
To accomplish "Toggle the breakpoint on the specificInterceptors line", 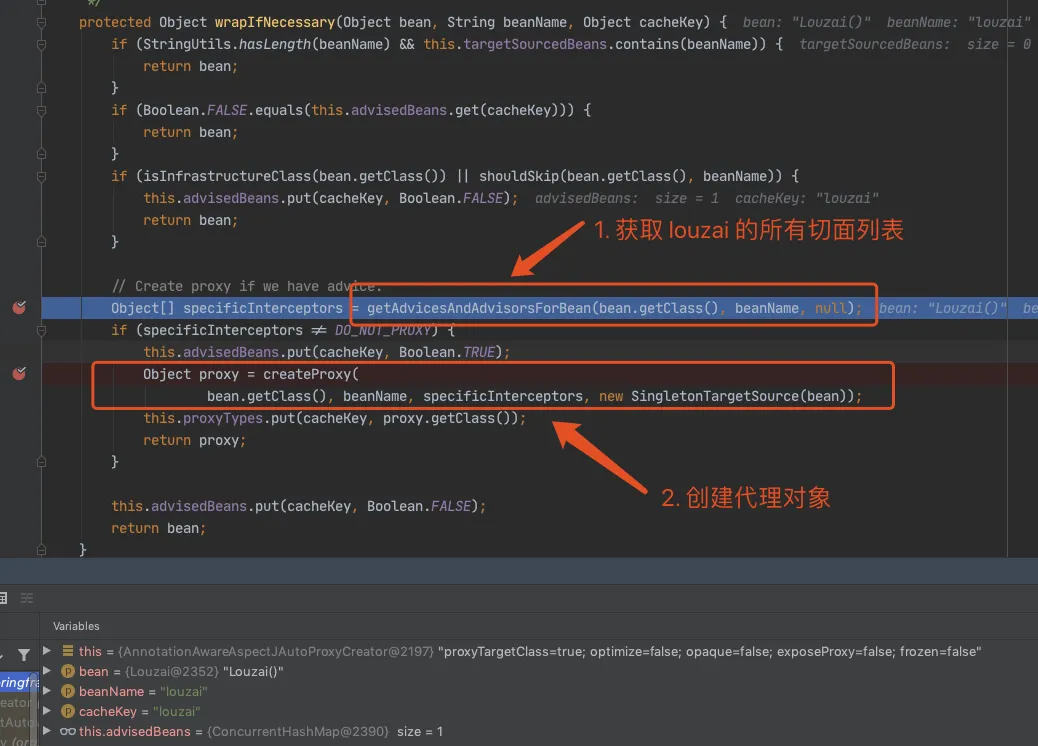I will 19,308.
